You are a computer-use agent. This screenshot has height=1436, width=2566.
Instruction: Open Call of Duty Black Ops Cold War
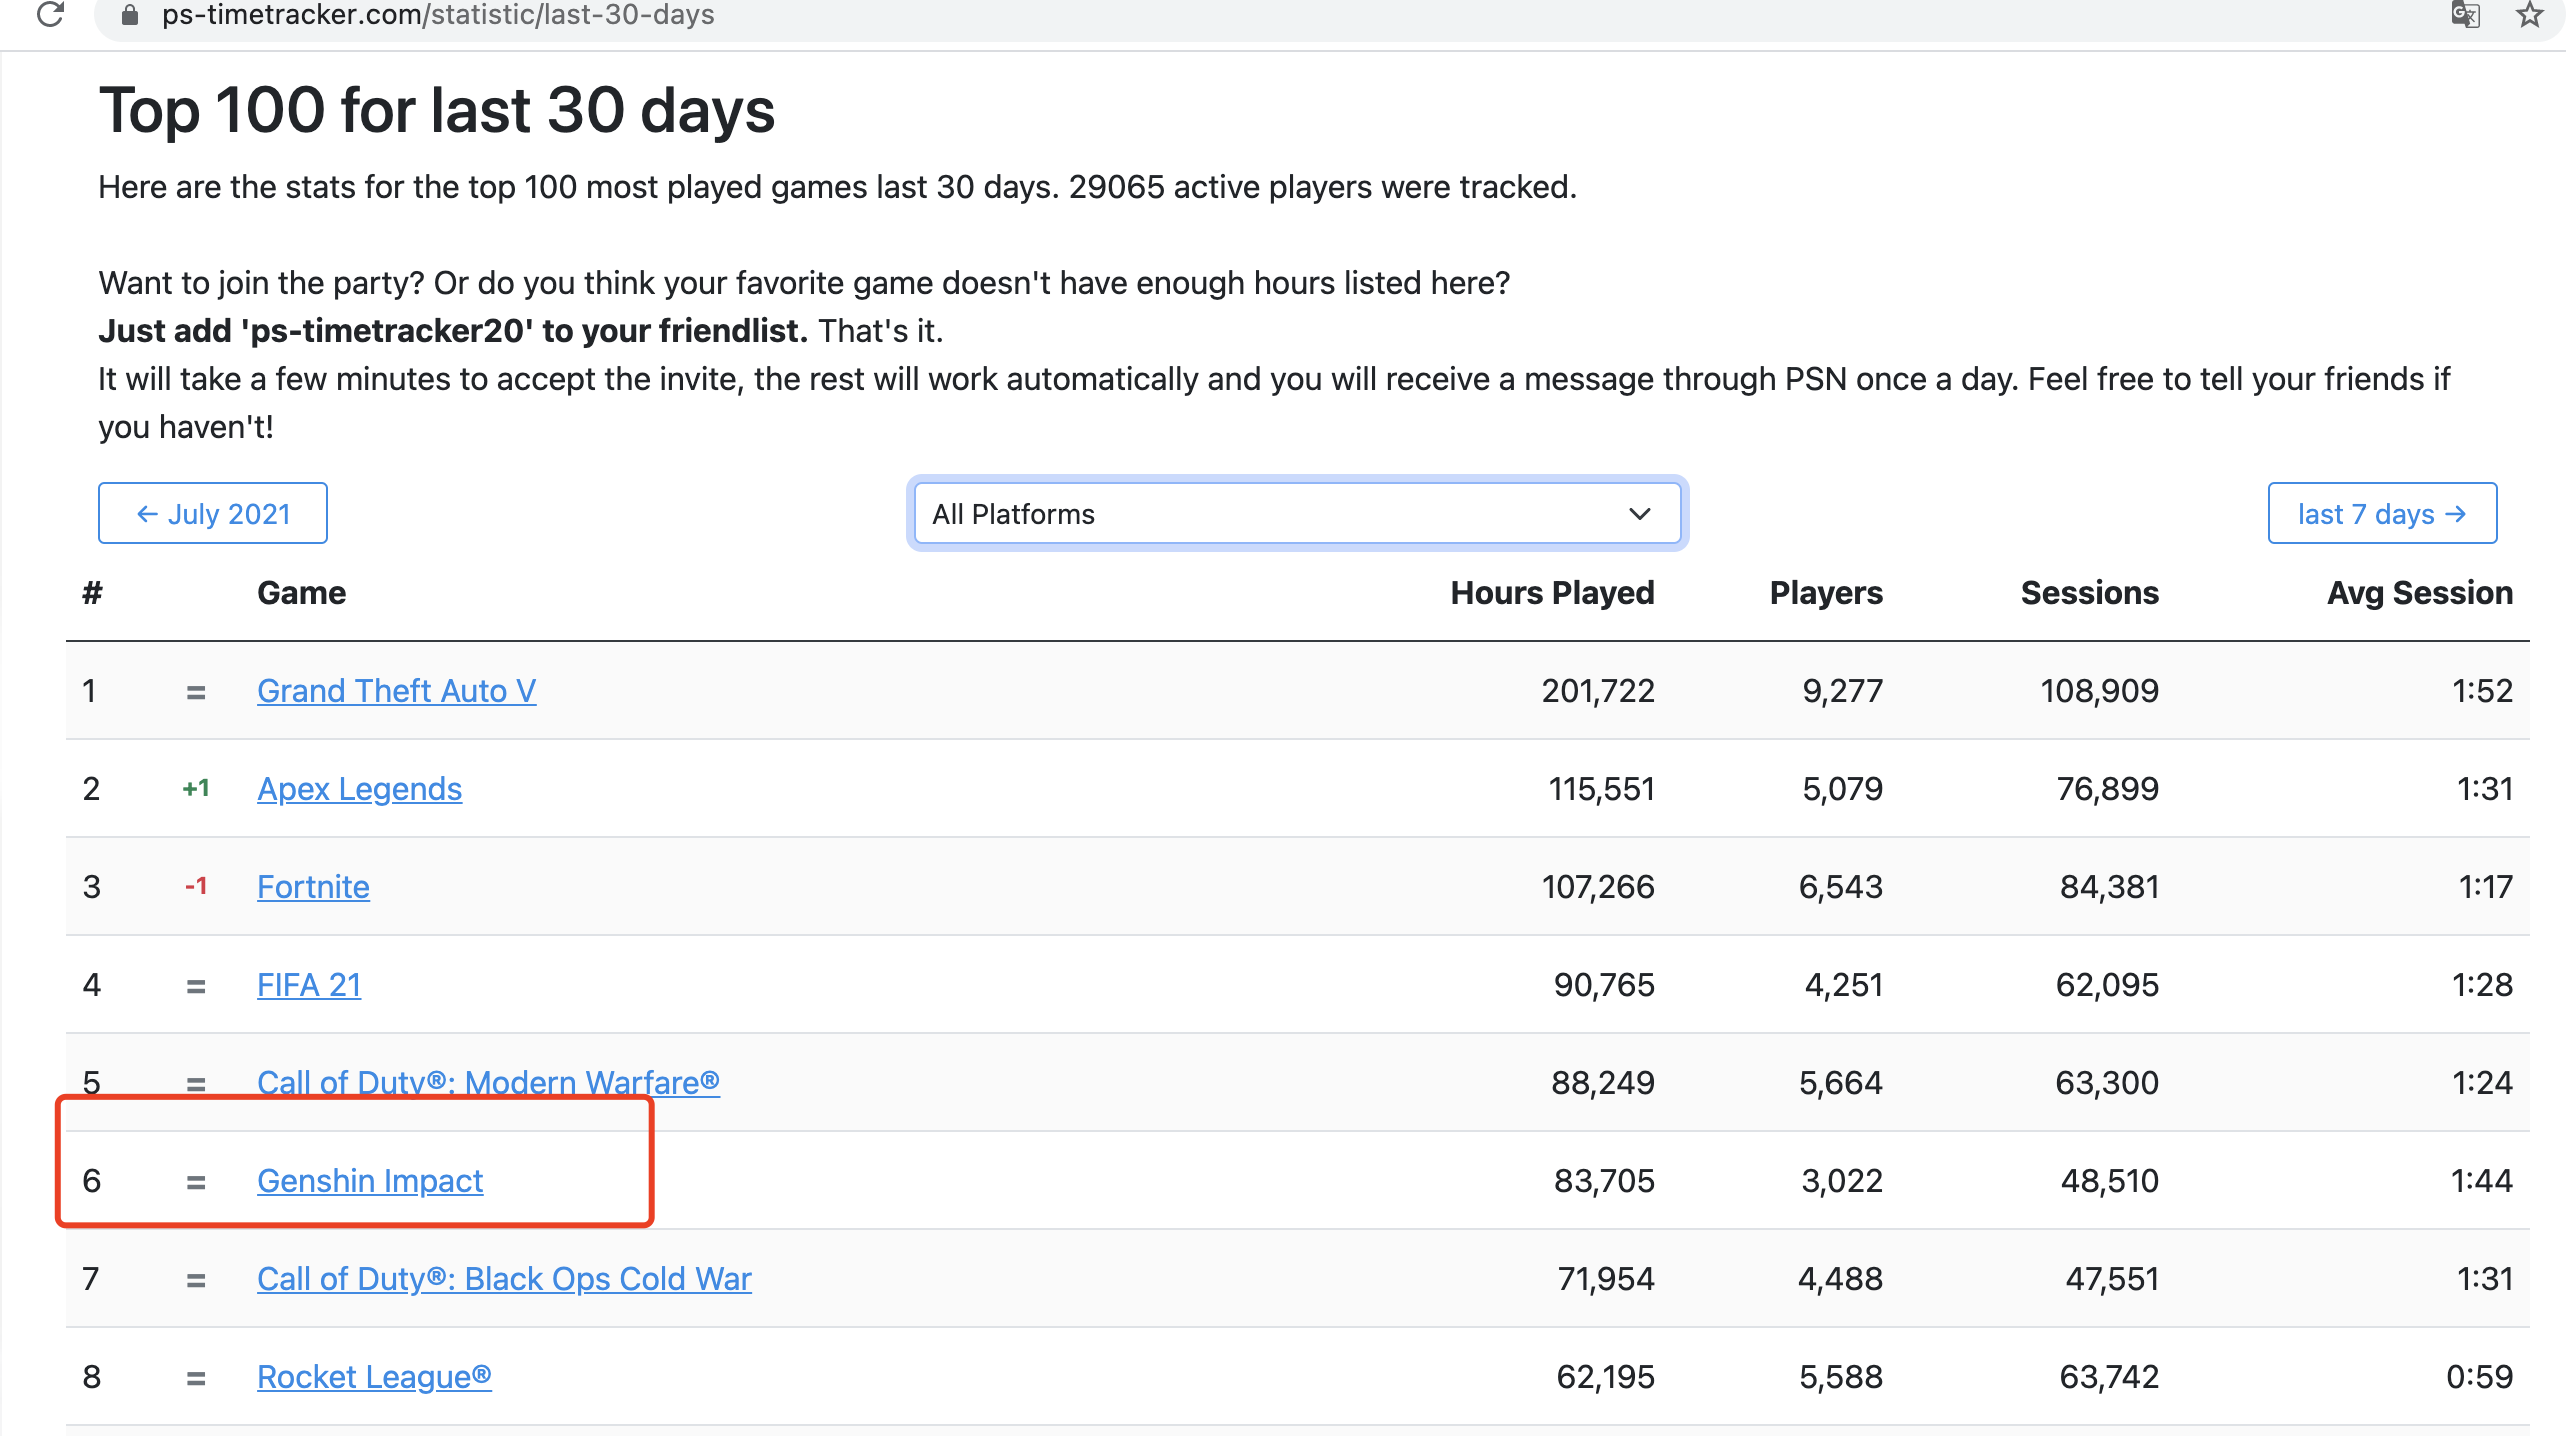point(504,1279)
